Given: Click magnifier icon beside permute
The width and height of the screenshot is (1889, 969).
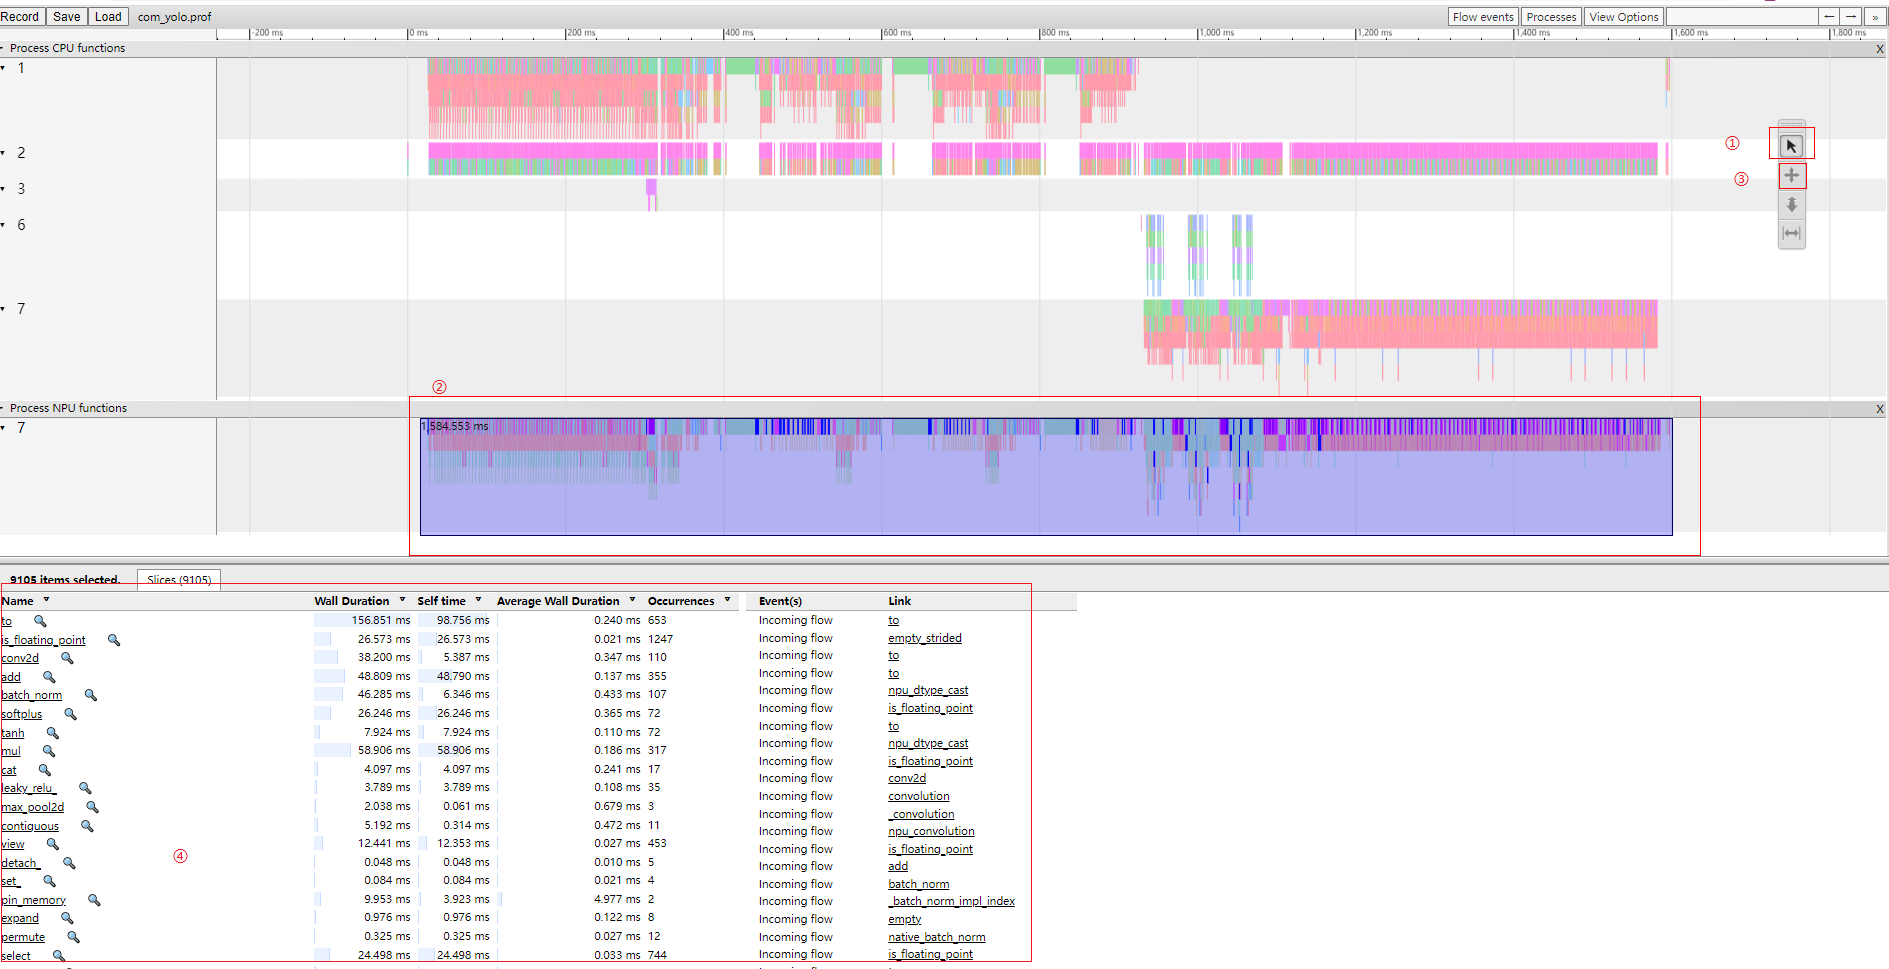Looking at the screenshot, I should 73,937.
